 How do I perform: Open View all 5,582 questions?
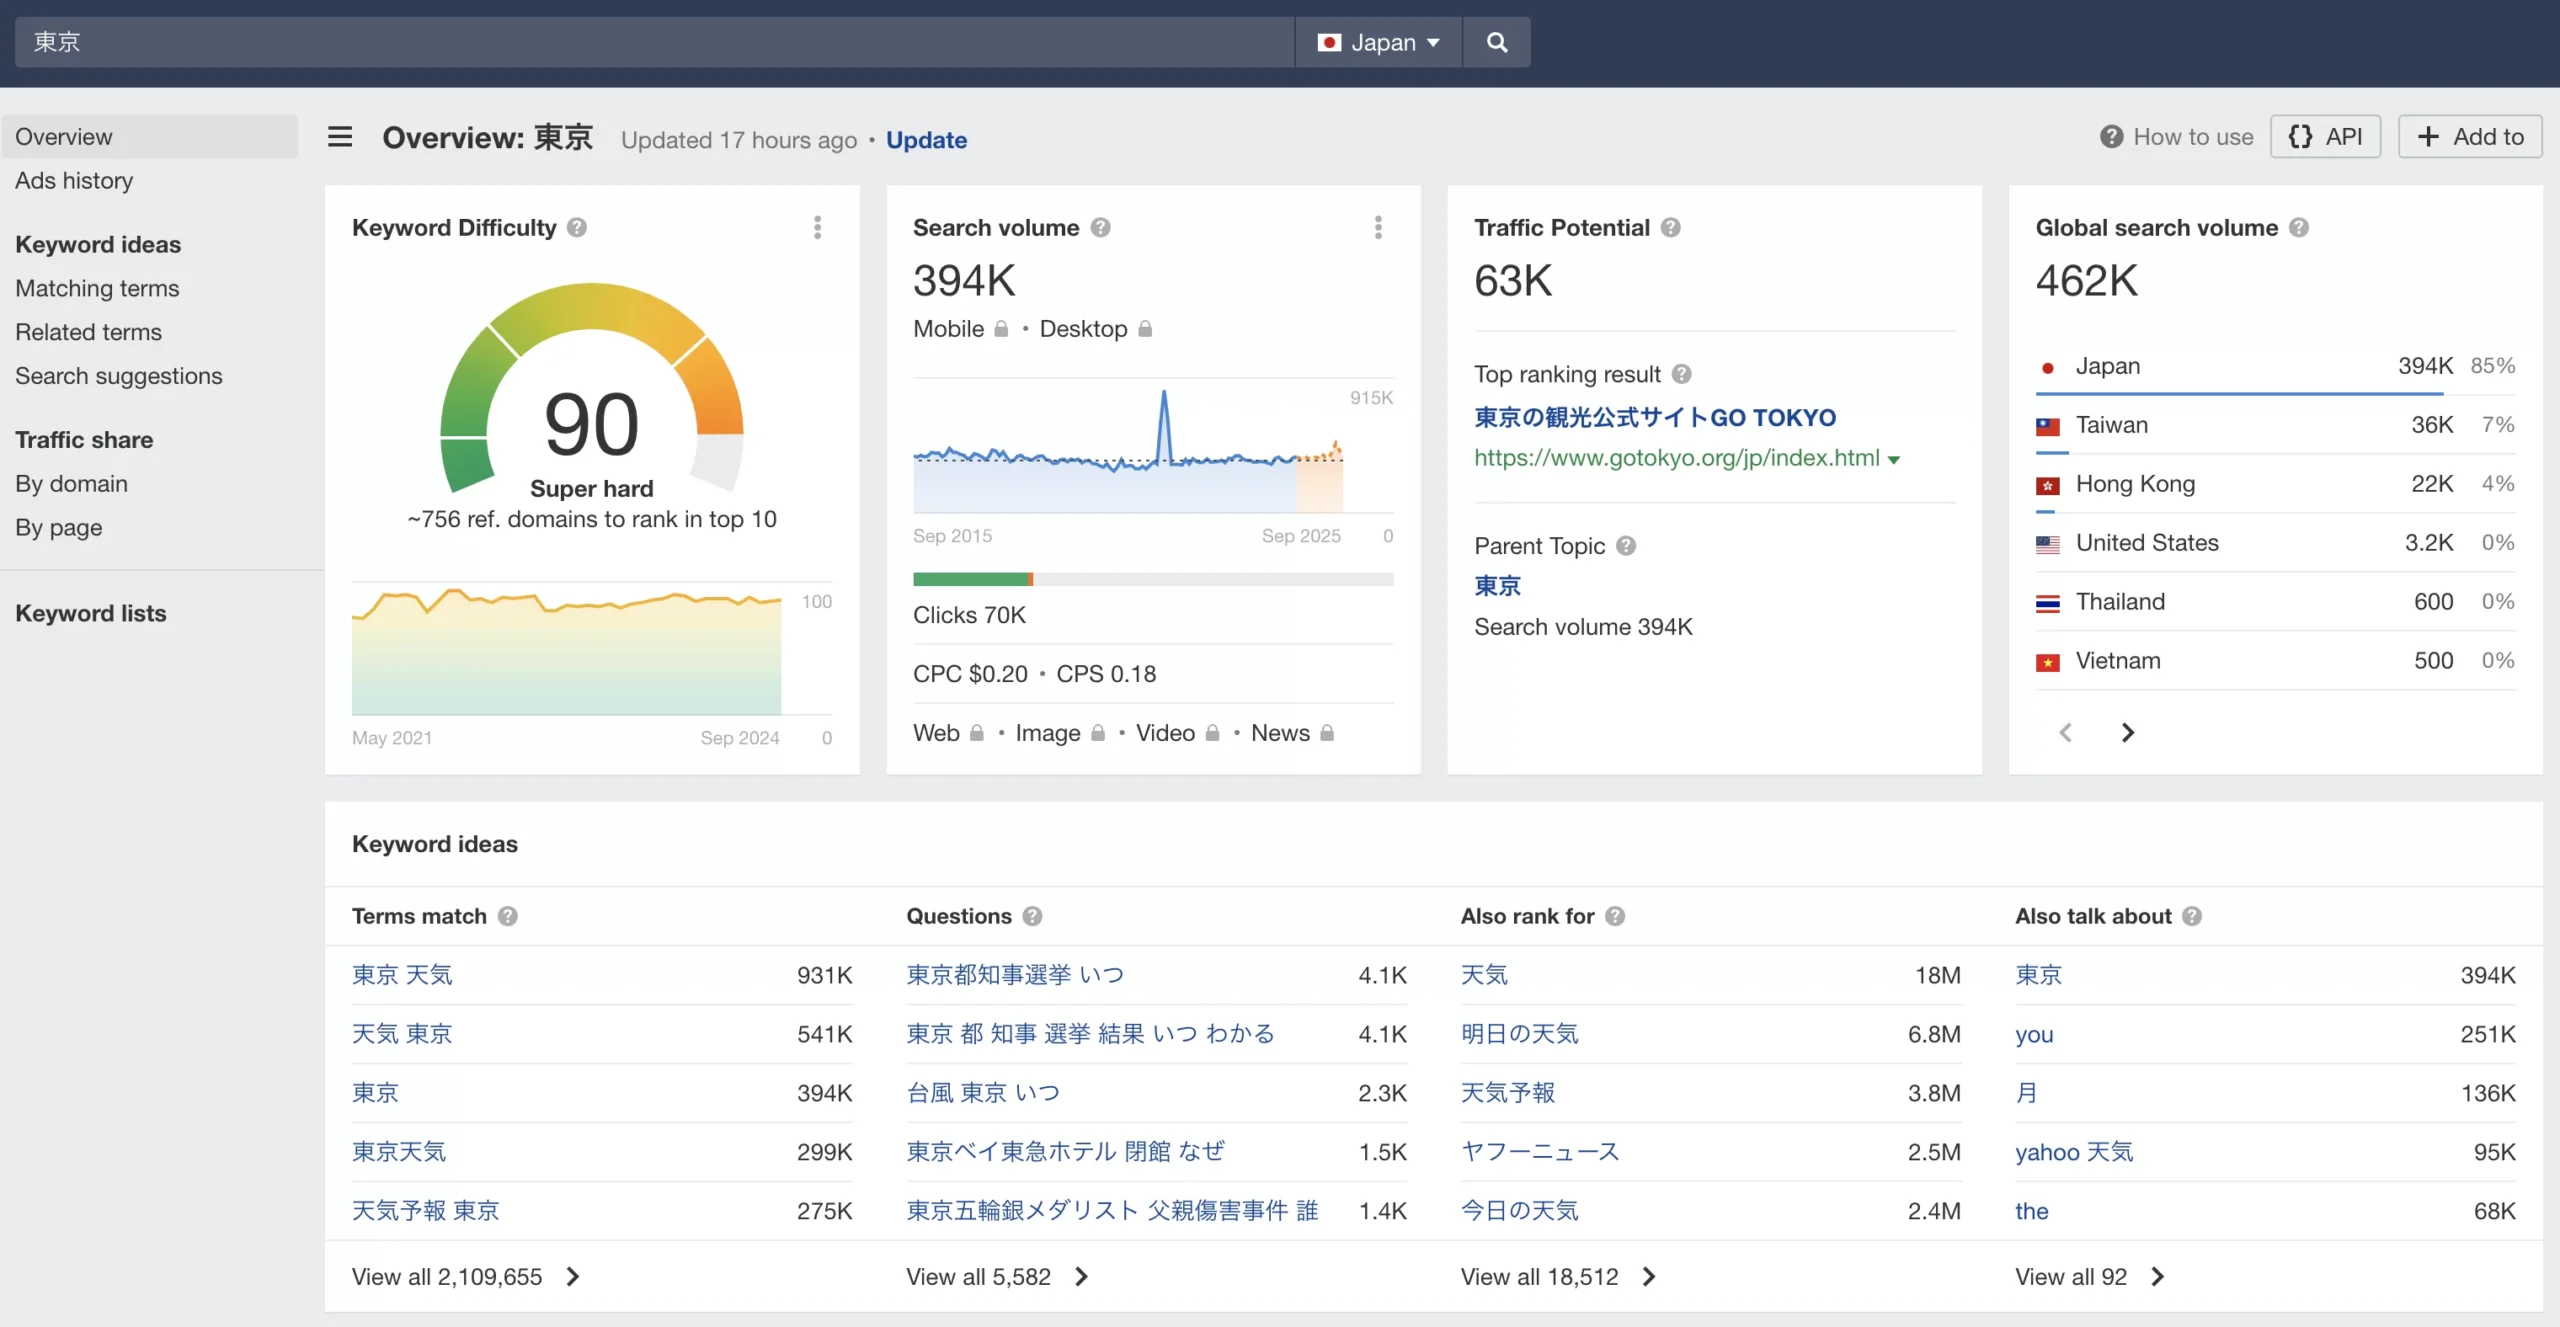click(997, 1277)
